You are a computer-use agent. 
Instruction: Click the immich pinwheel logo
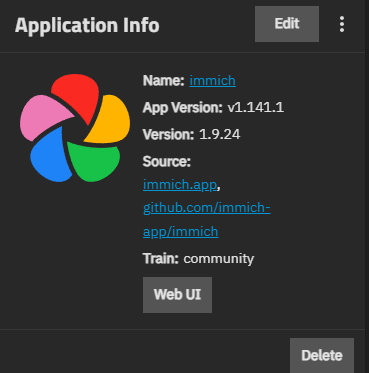75,128
